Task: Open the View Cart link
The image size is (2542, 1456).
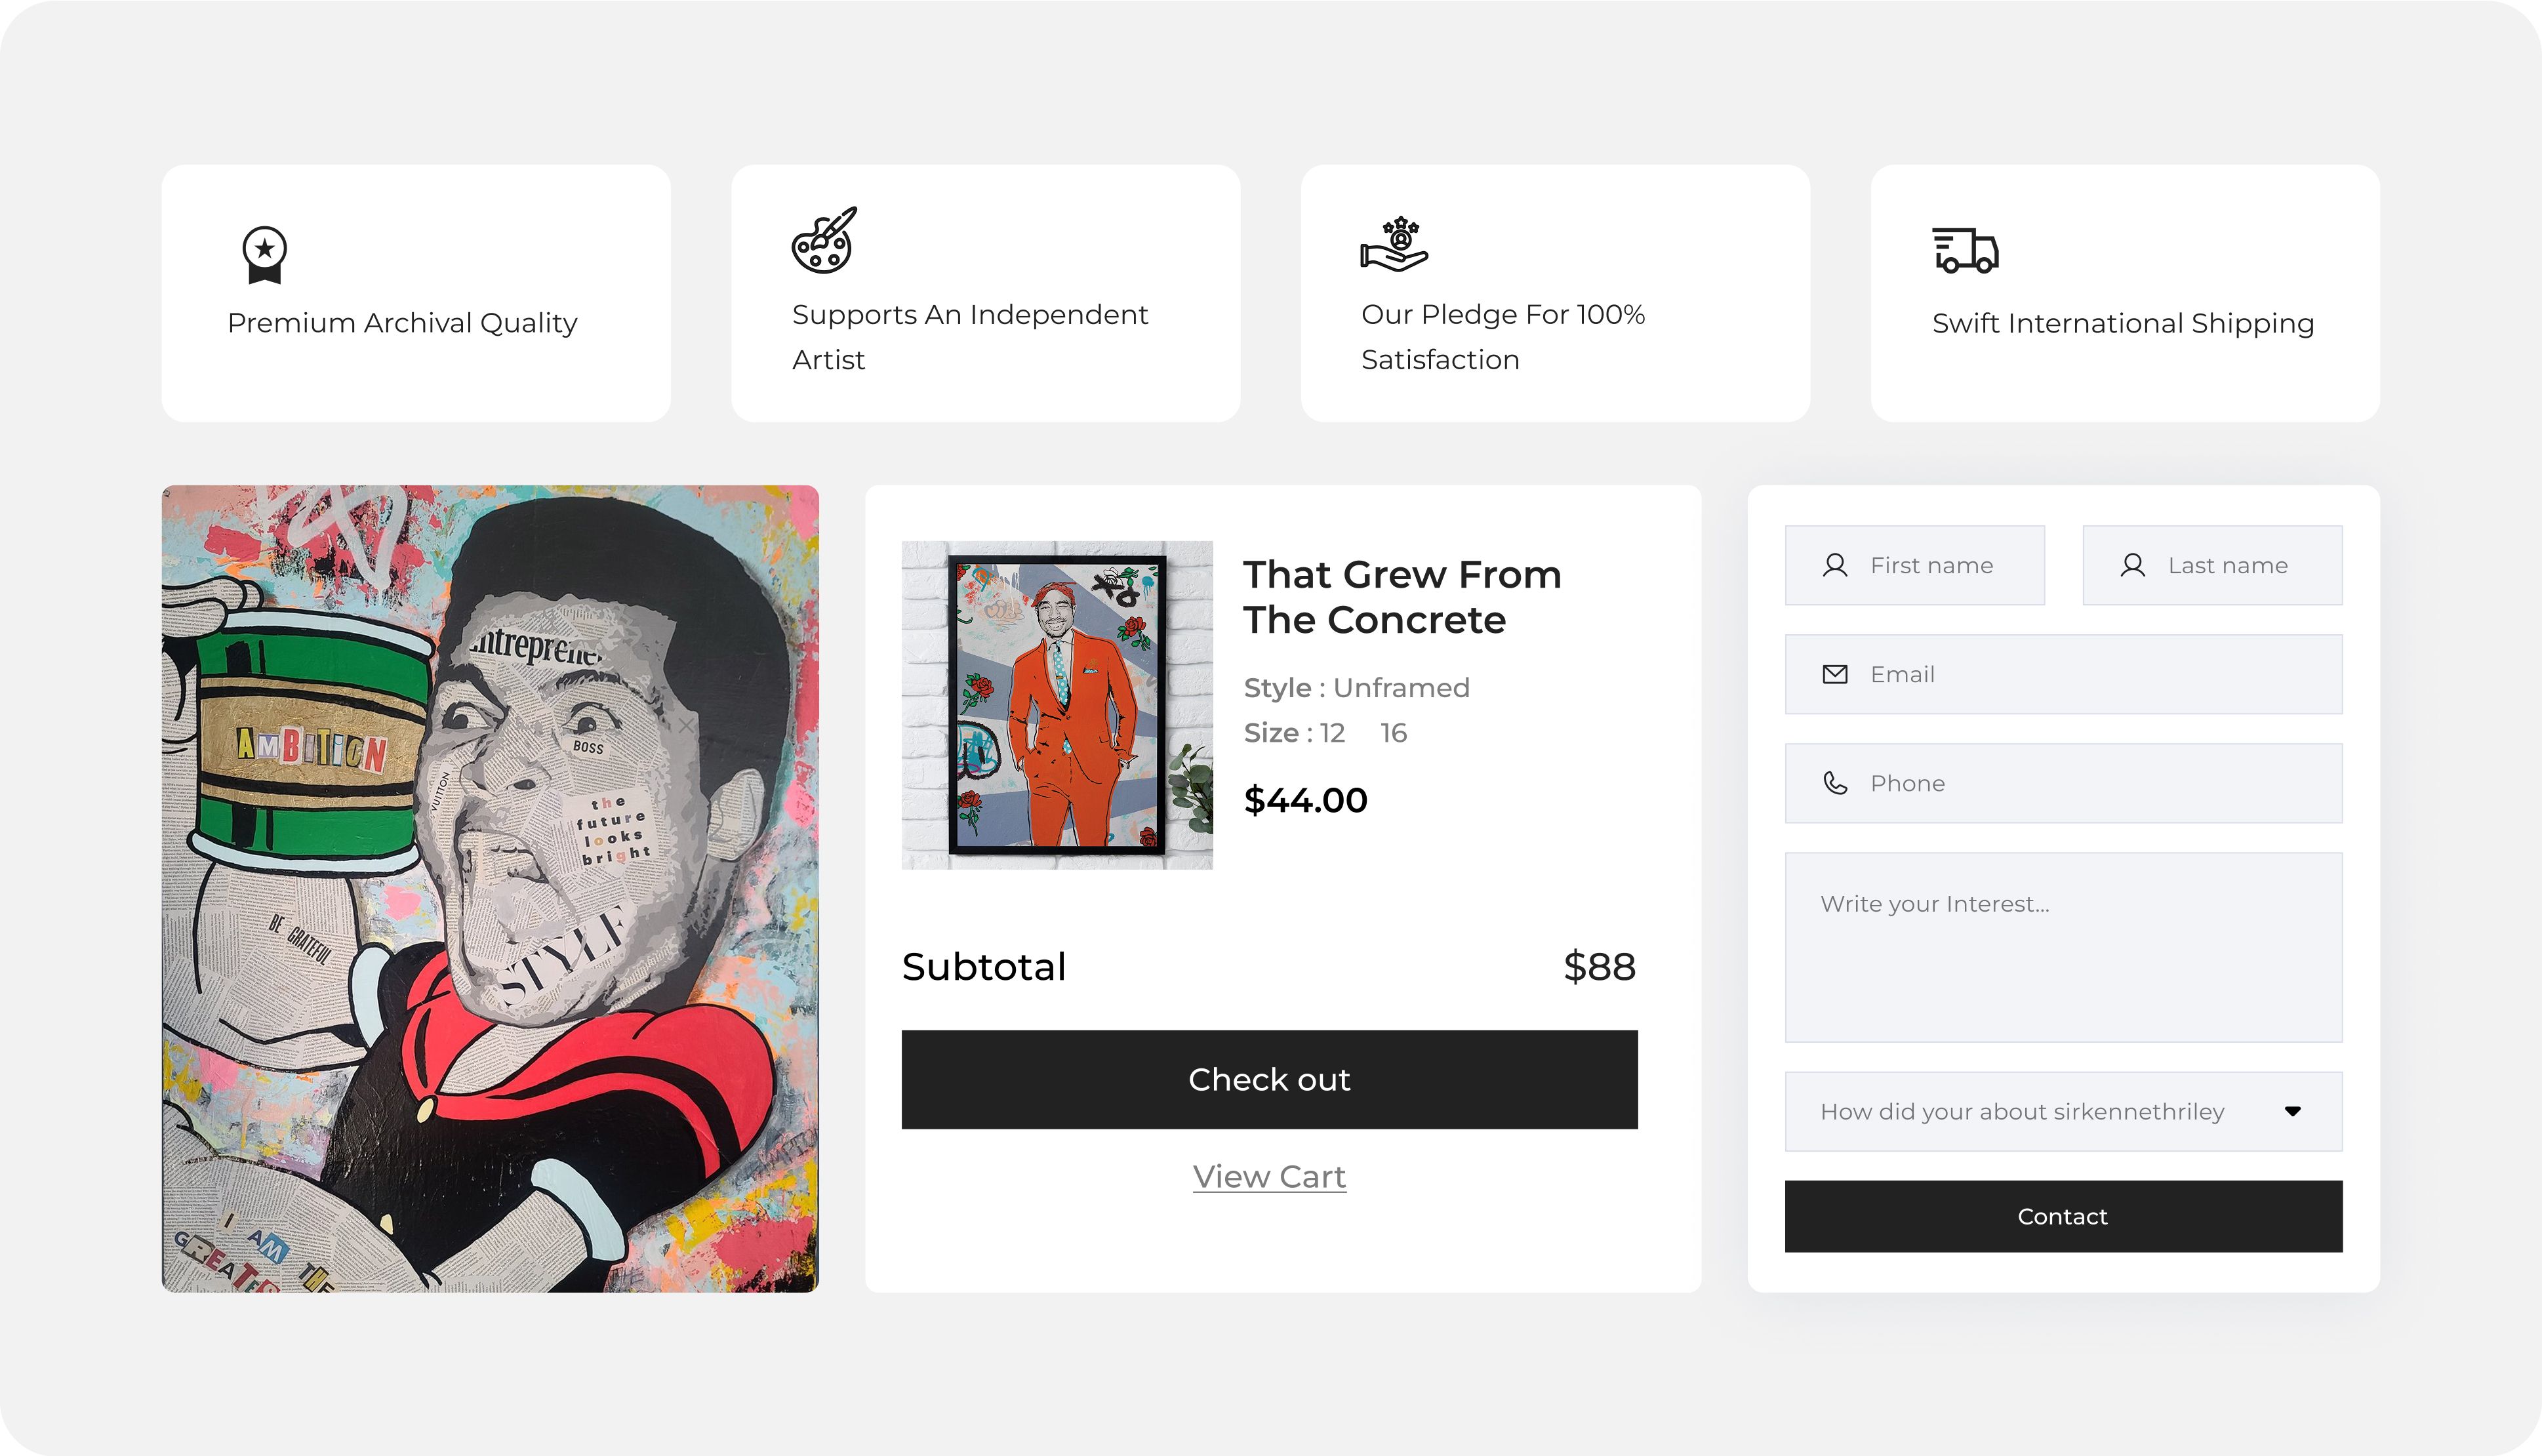Action: tap(1269, 1176)
